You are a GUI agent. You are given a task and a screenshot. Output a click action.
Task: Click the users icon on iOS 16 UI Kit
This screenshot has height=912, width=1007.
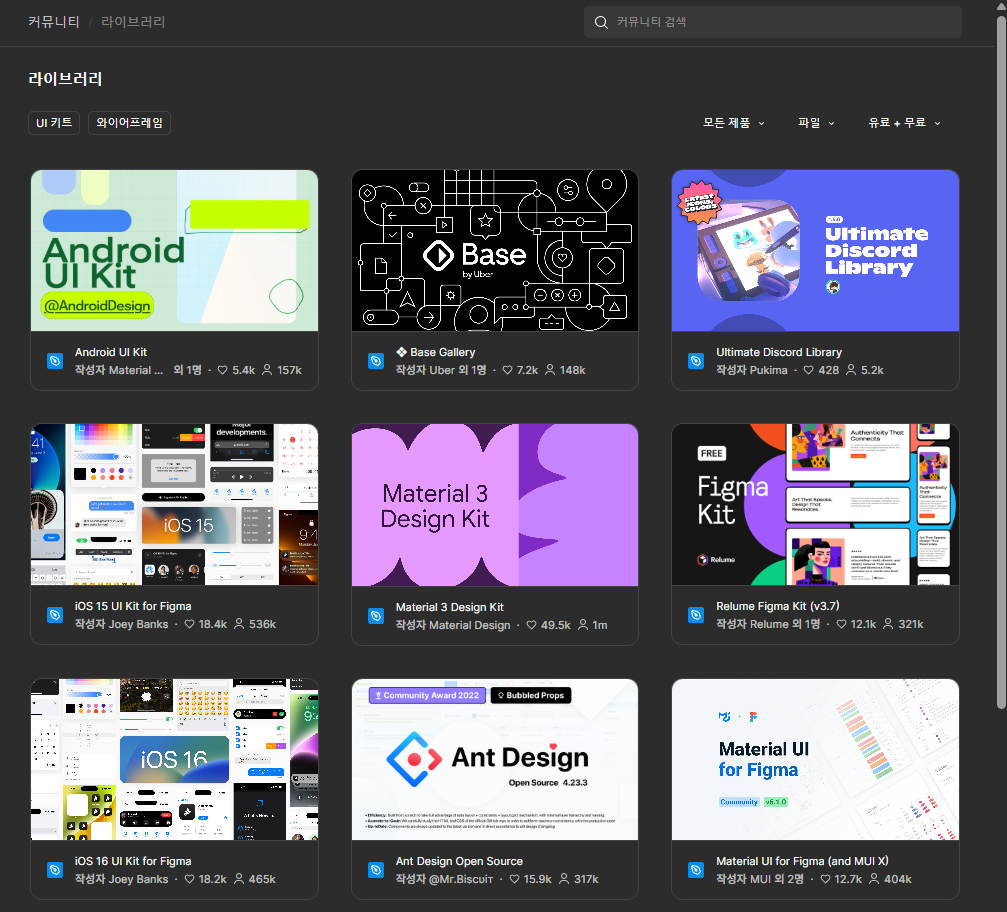click(x=238, y=879)
